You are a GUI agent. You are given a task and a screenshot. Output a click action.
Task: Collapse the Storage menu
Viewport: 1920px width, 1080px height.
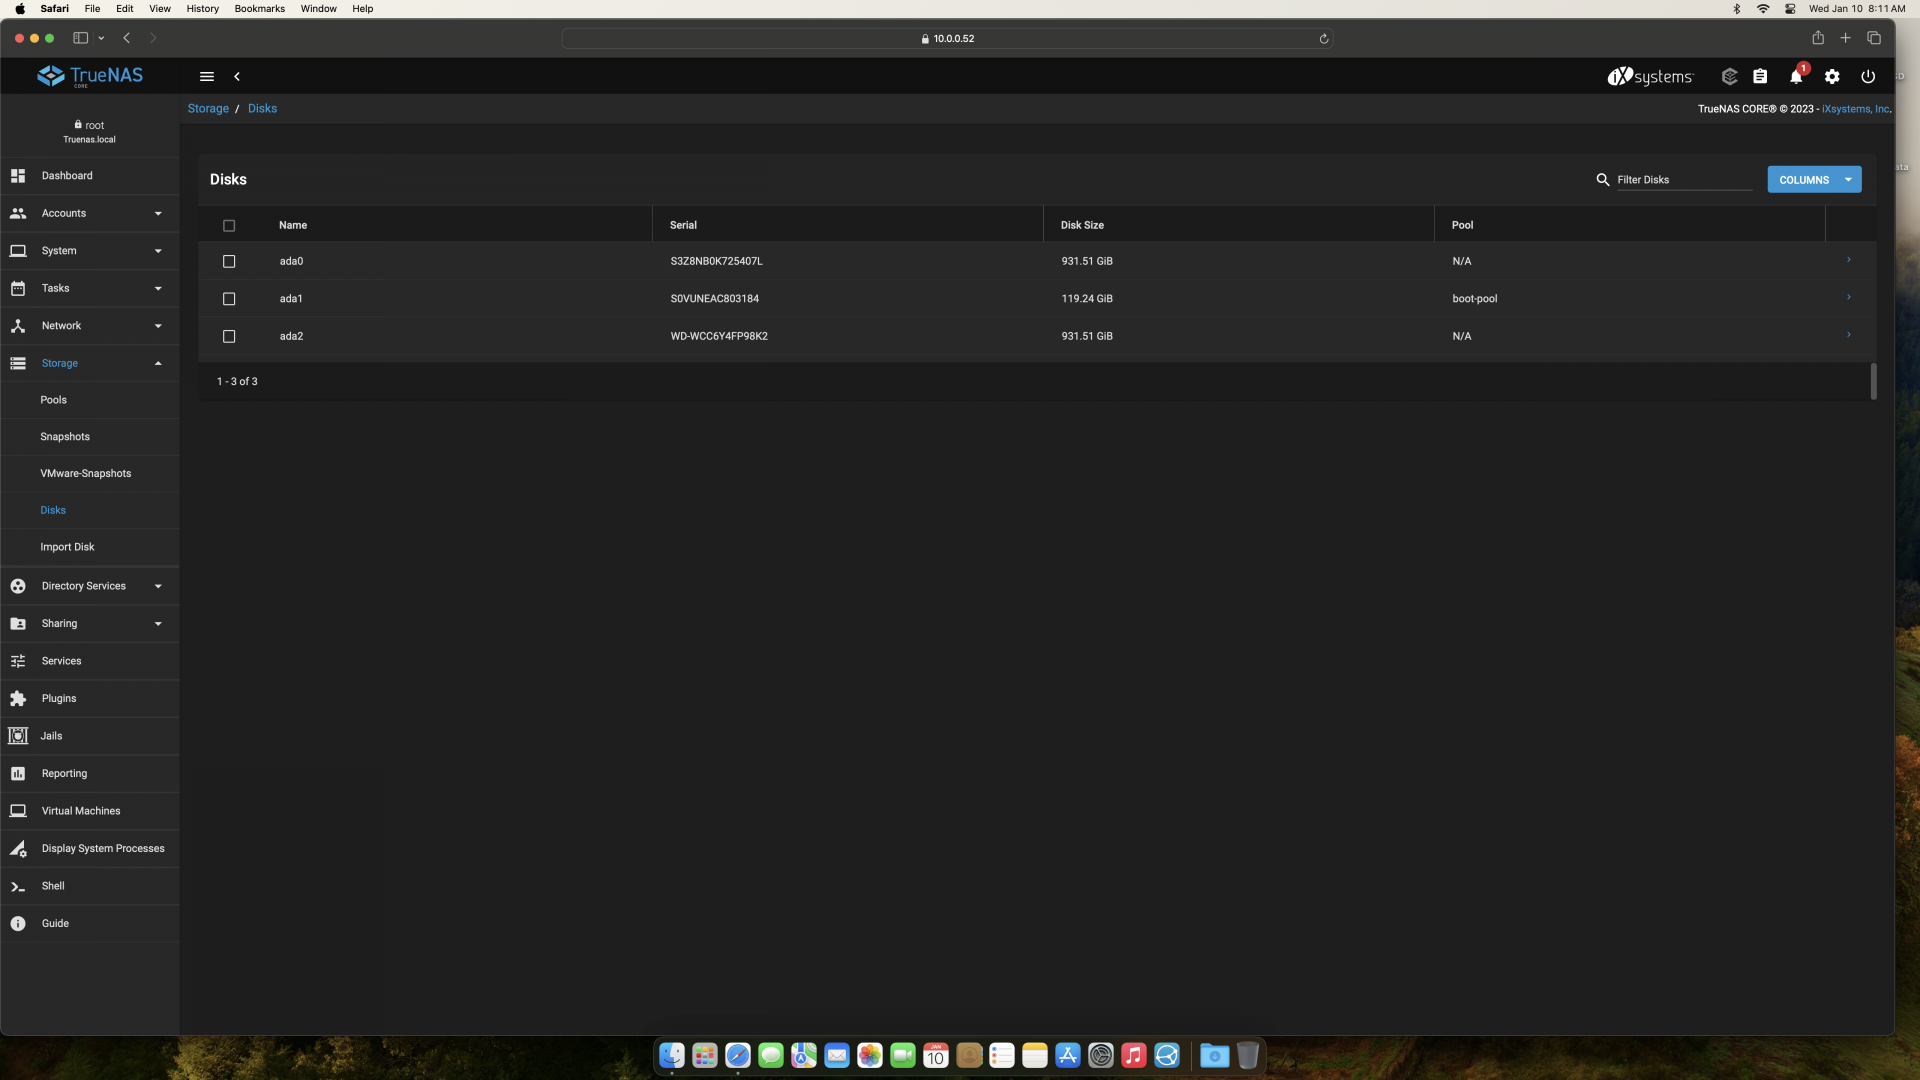(x=90, y=363)
